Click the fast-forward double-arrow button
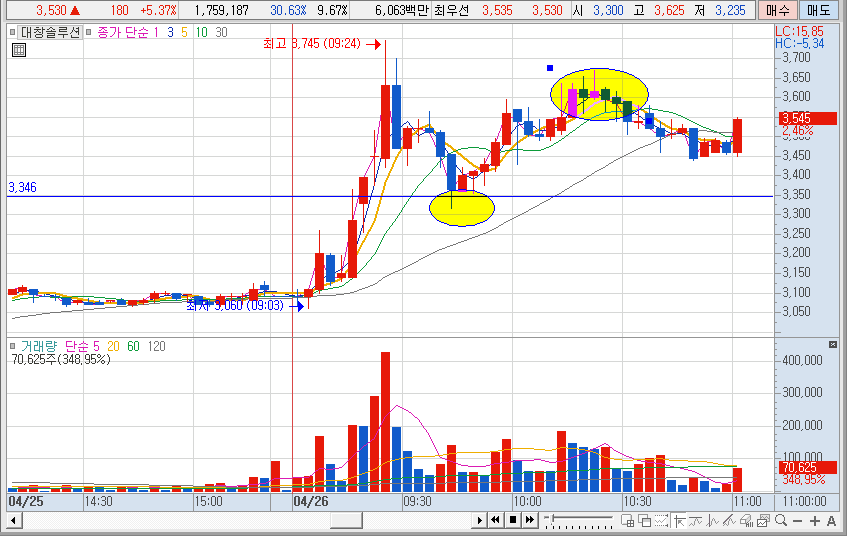847x536 pixels. [x=529, y=520]
